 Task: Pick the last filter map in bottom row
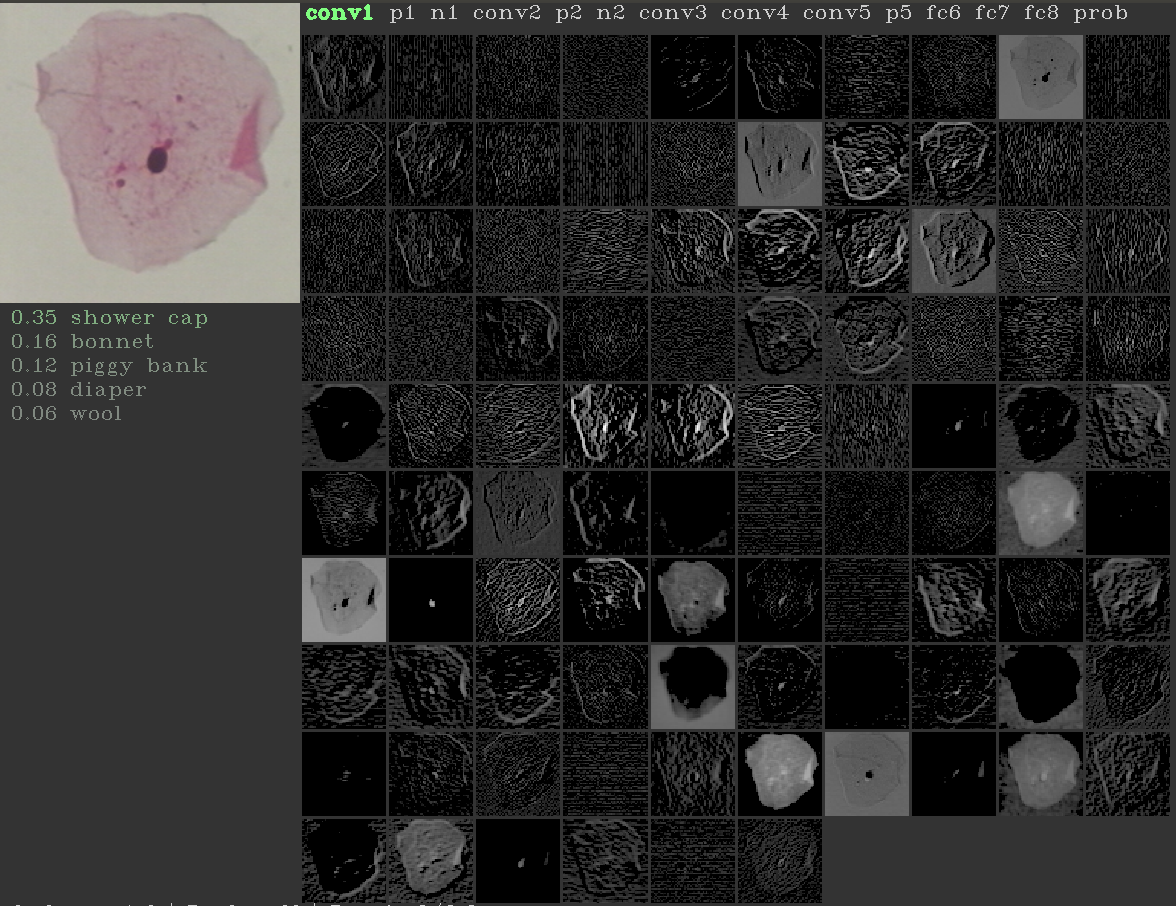click(x=780, y=860)
